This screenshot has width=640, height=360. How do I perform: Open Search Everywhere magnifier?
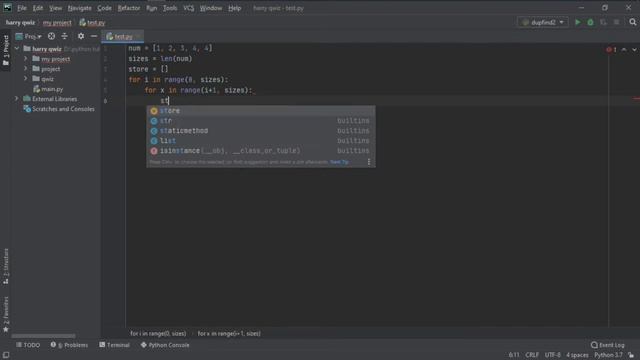(633, 22)
